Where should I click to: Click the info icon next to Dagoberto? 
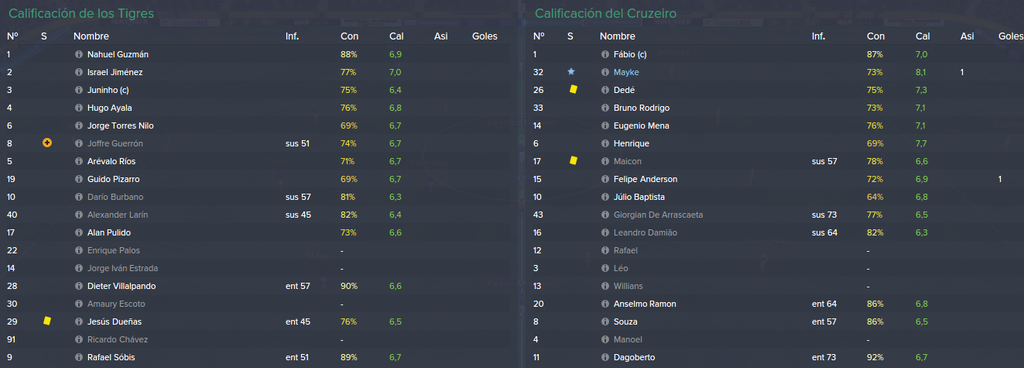pos(605,357)
